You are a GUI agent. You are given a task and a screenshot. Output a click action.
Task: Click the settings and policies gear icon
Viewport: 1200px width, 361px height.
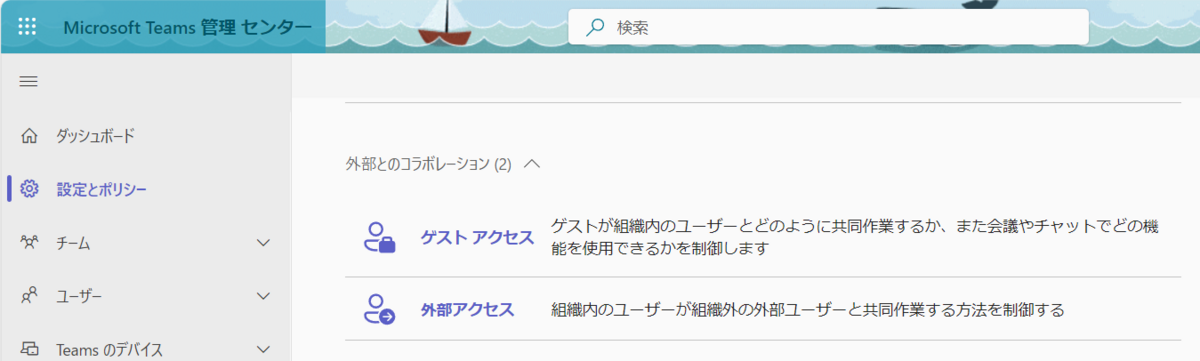click(29, 189)
